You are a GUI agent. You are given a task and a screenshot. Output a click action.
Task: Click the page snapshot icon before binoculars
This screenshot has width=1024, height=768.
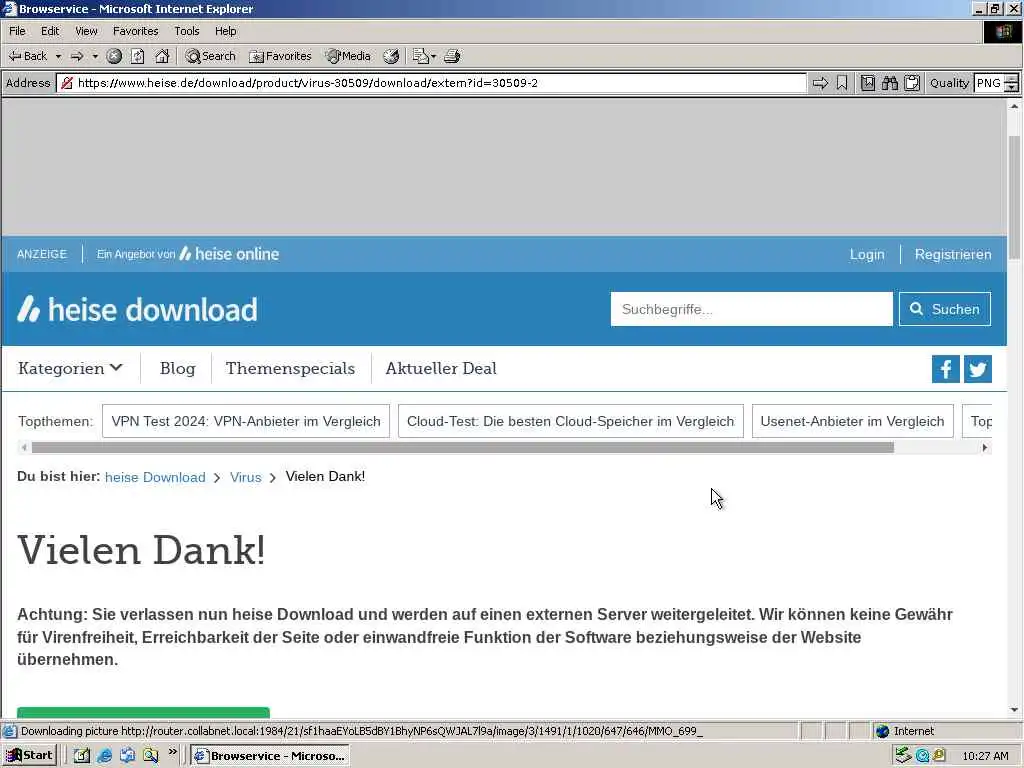[867, 83]
